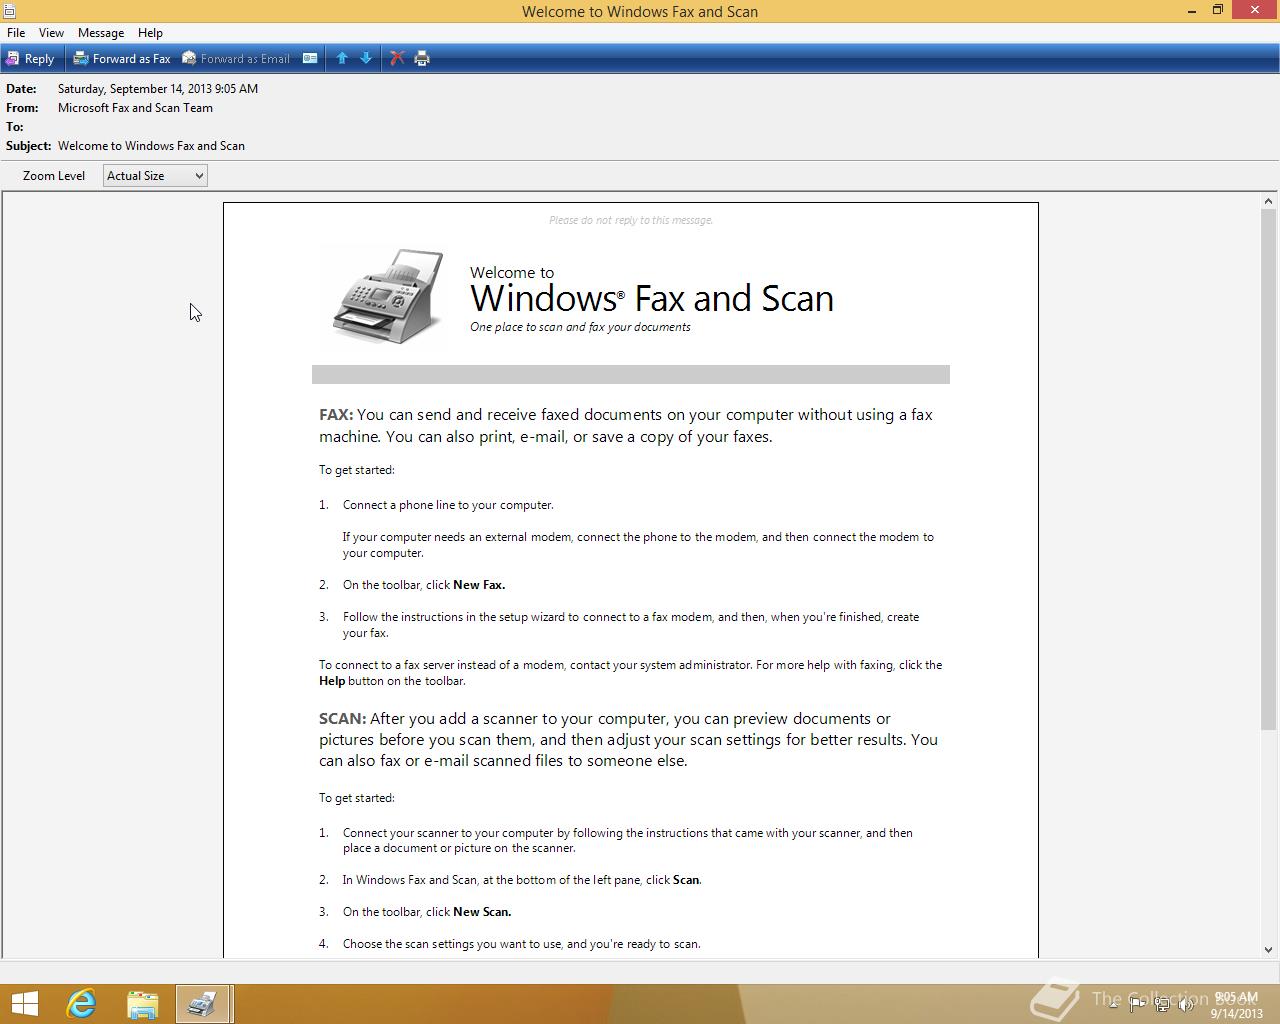Open the Message menu

click(101, 33)
